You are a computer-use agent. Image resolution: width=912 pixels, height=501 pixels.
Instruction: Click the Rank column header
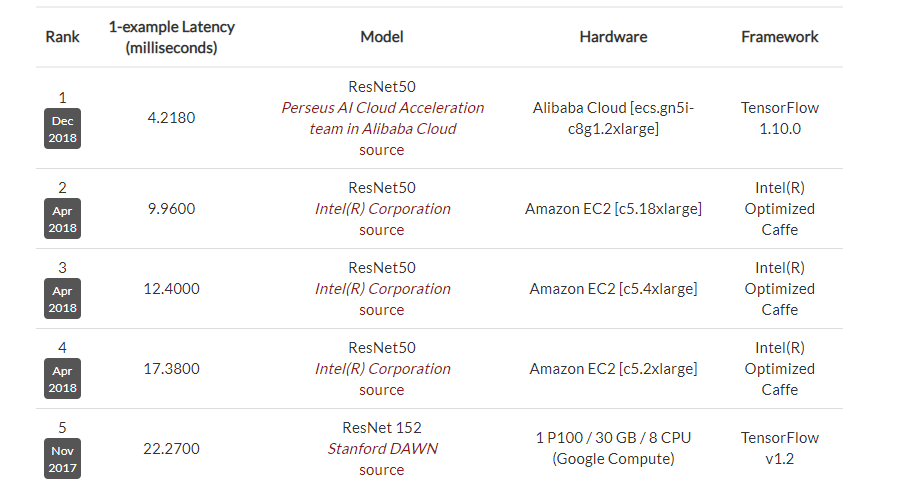coord(62,37)
